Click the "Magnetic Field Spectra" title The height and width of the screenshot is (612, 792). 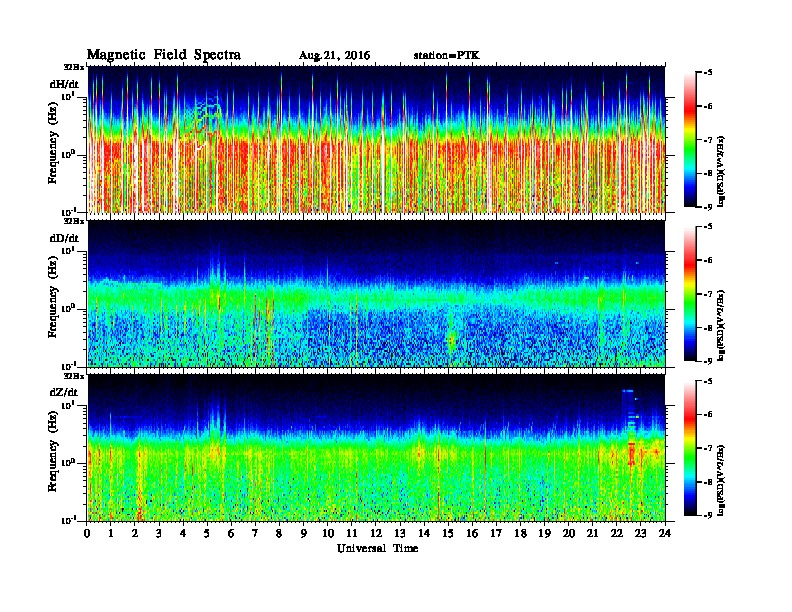[164, 55]
